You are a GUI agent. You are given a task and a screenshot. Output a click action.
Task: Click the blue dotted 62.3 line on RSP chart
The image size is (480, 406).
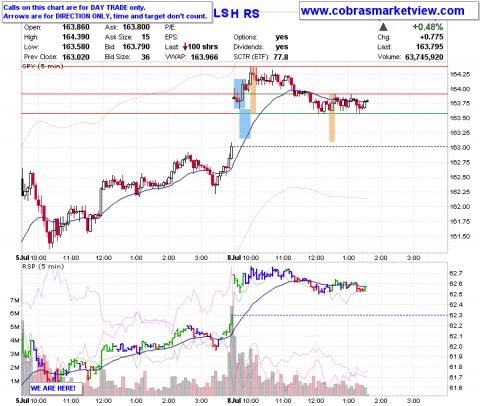tap(340, 315)
